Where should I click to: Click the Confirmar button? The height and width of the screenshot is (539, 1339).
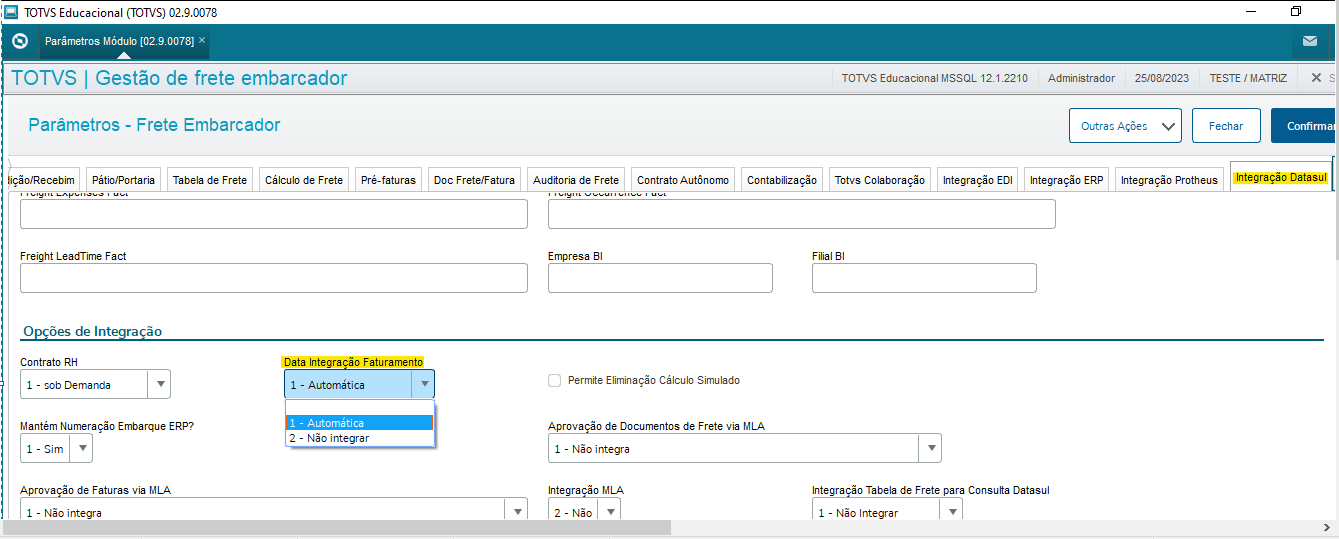pos(1305,126)
